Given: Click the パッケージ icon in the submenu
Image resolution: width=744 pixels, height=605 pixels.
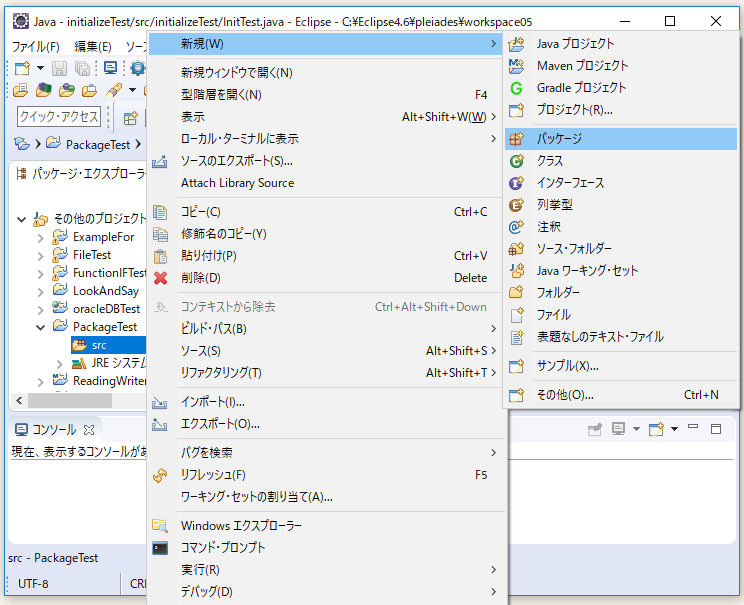Looking at the screenshot, I should point(516,139).
